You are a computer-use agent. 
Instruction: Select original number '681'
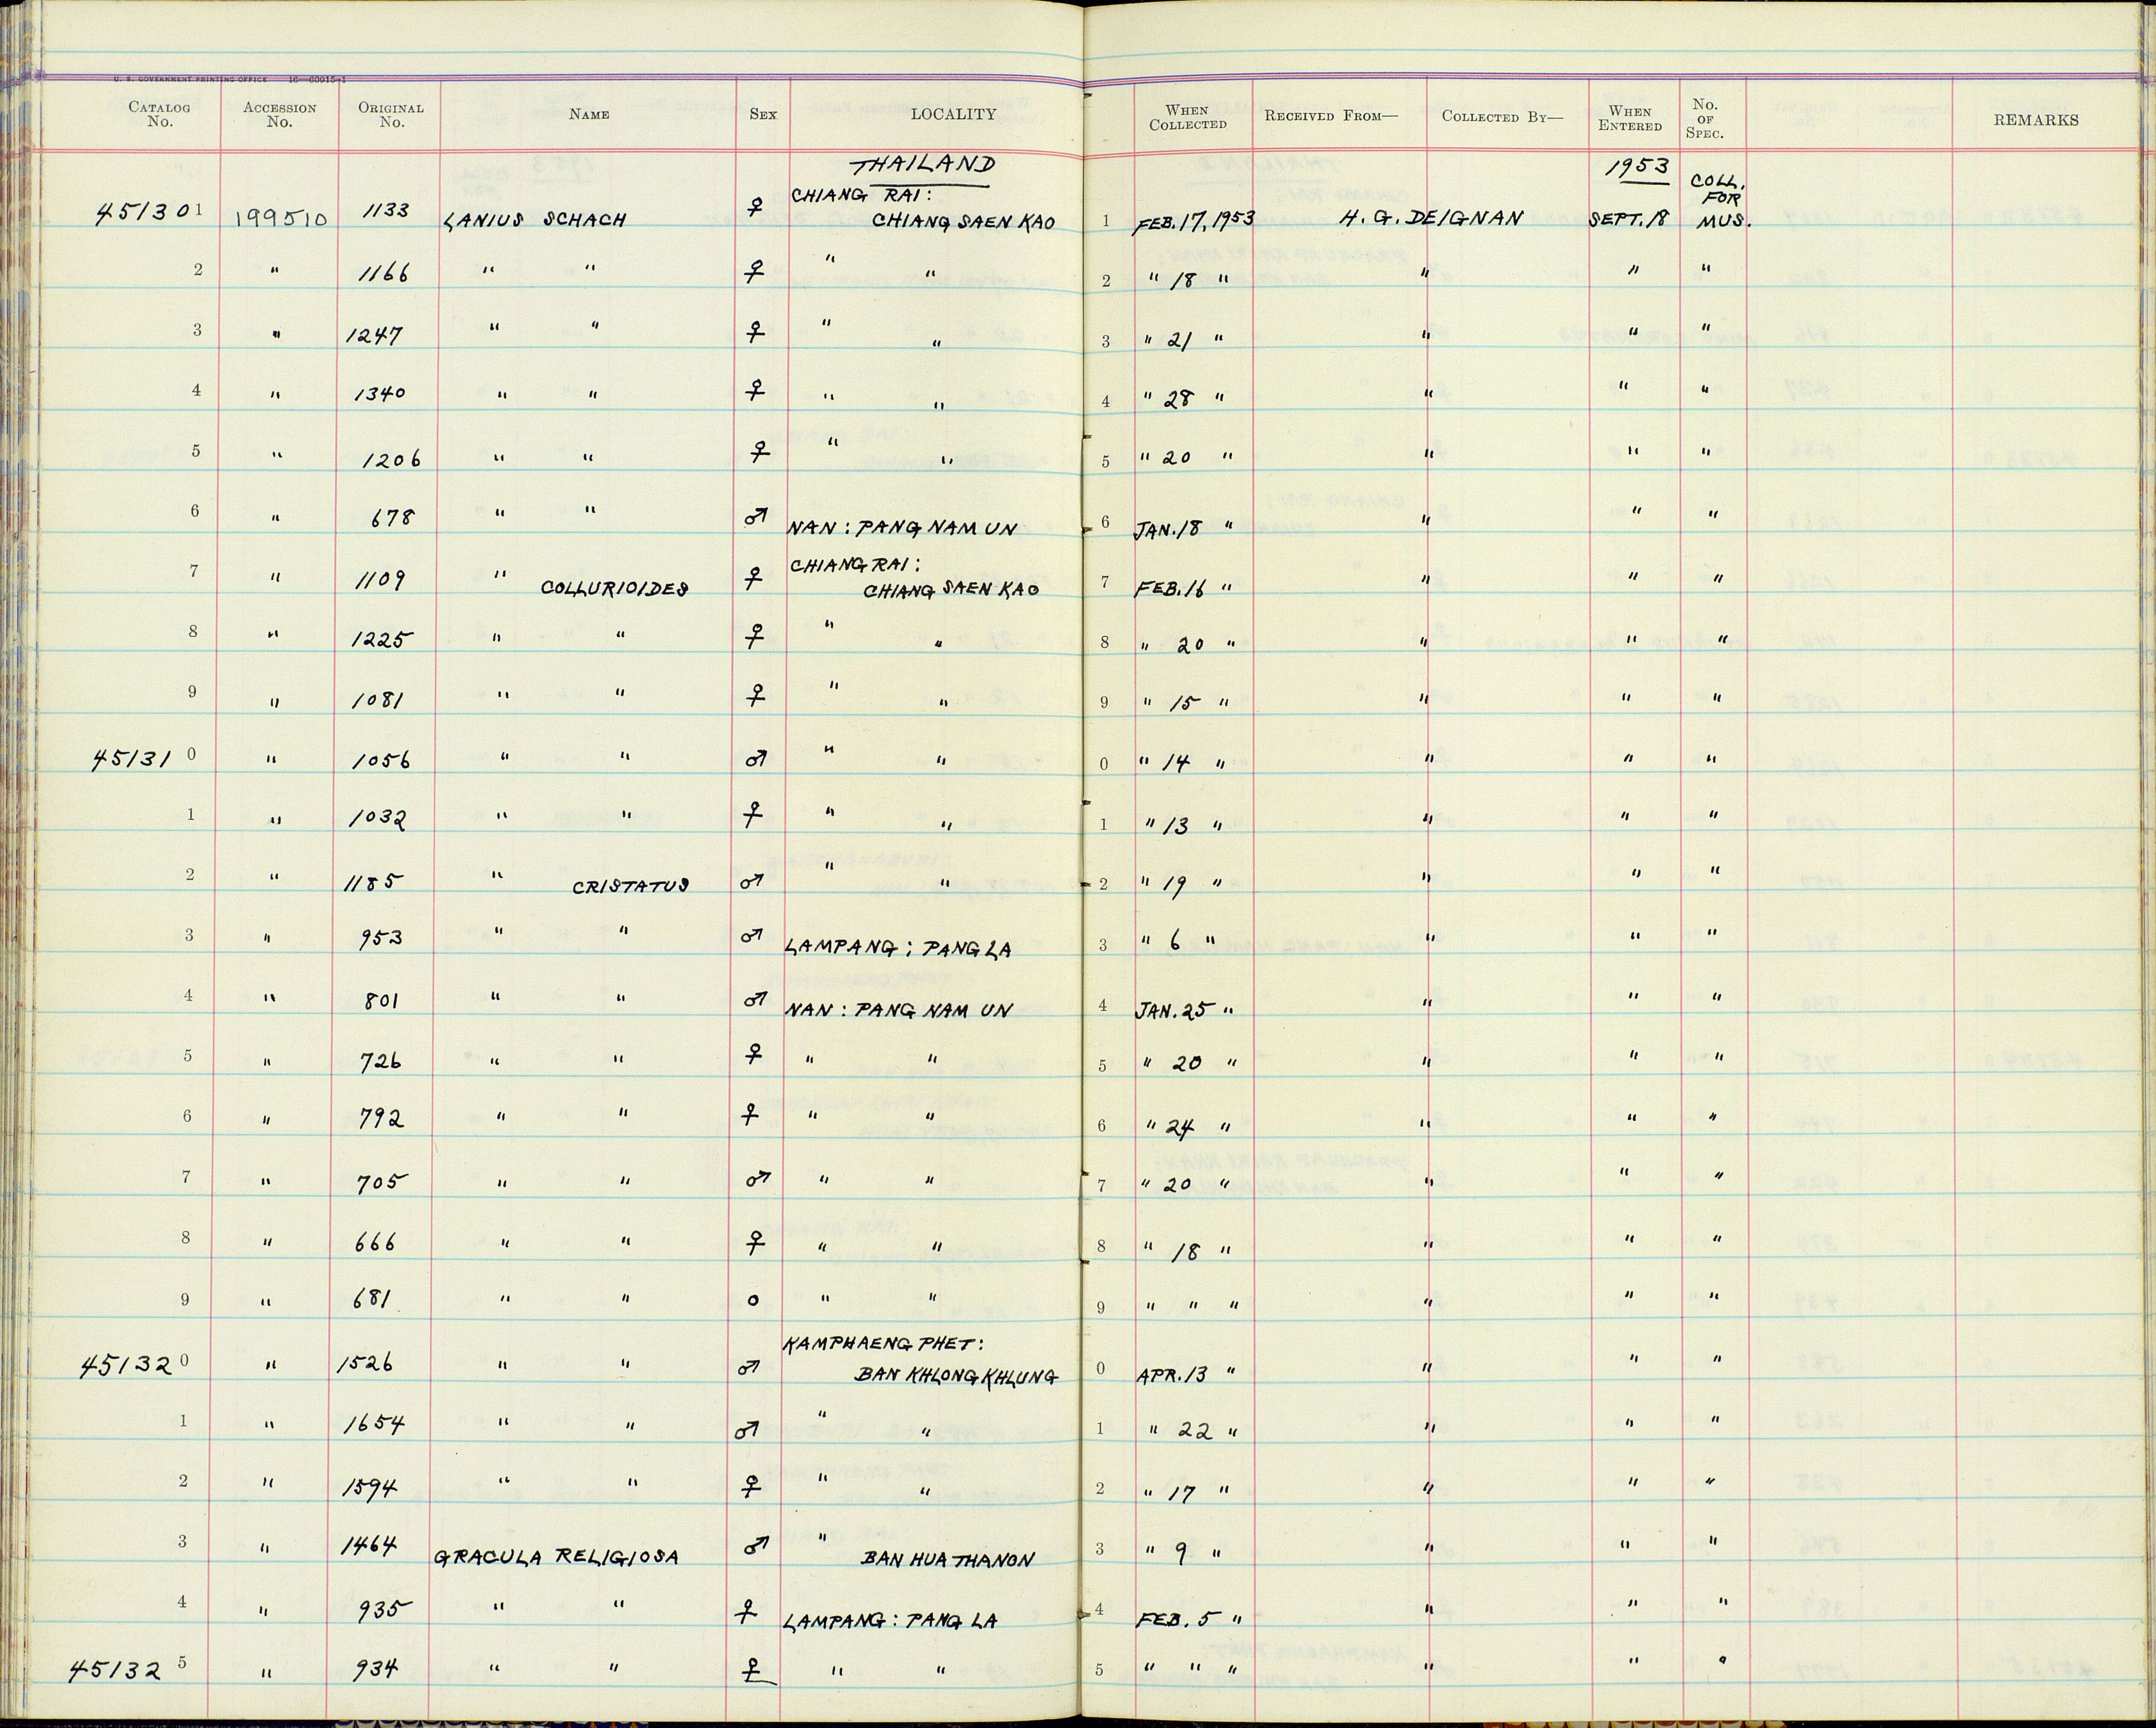[371, 1299]
